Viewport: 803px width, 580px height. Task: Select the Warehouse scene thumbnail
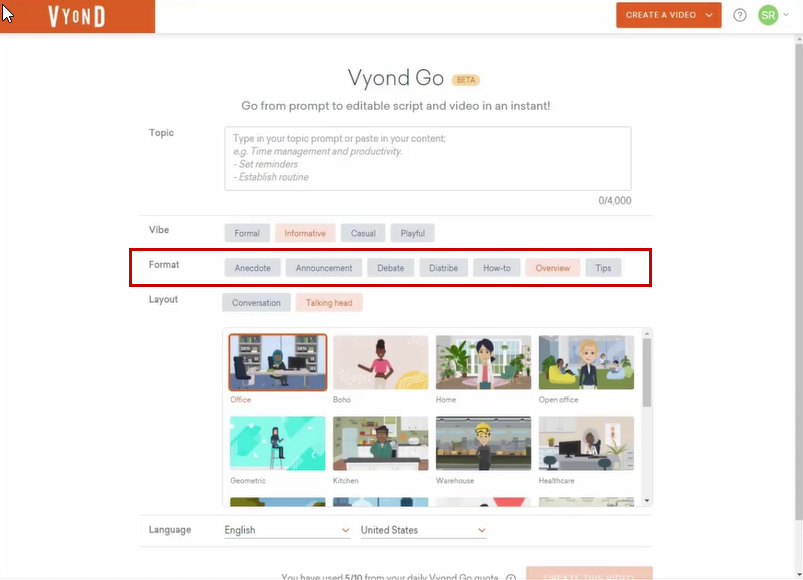pyautogui.click(x=483, y=443)
